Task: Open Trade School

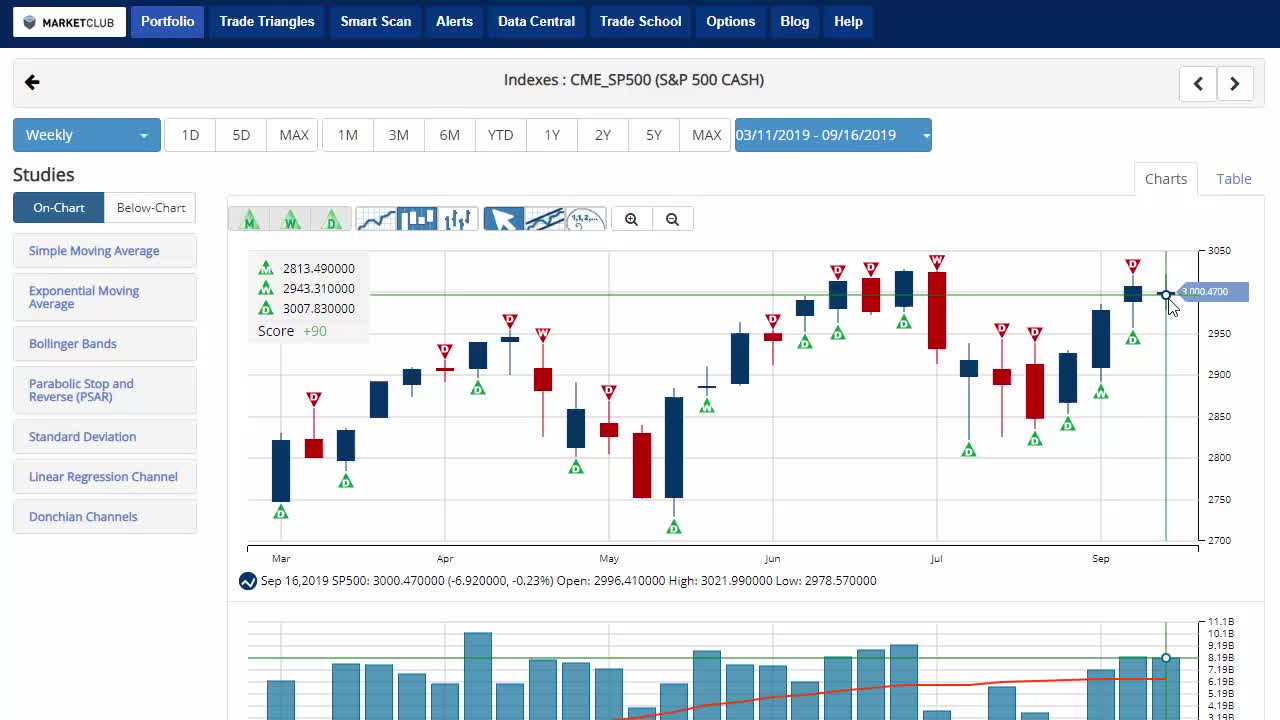Action: (640, 21)
